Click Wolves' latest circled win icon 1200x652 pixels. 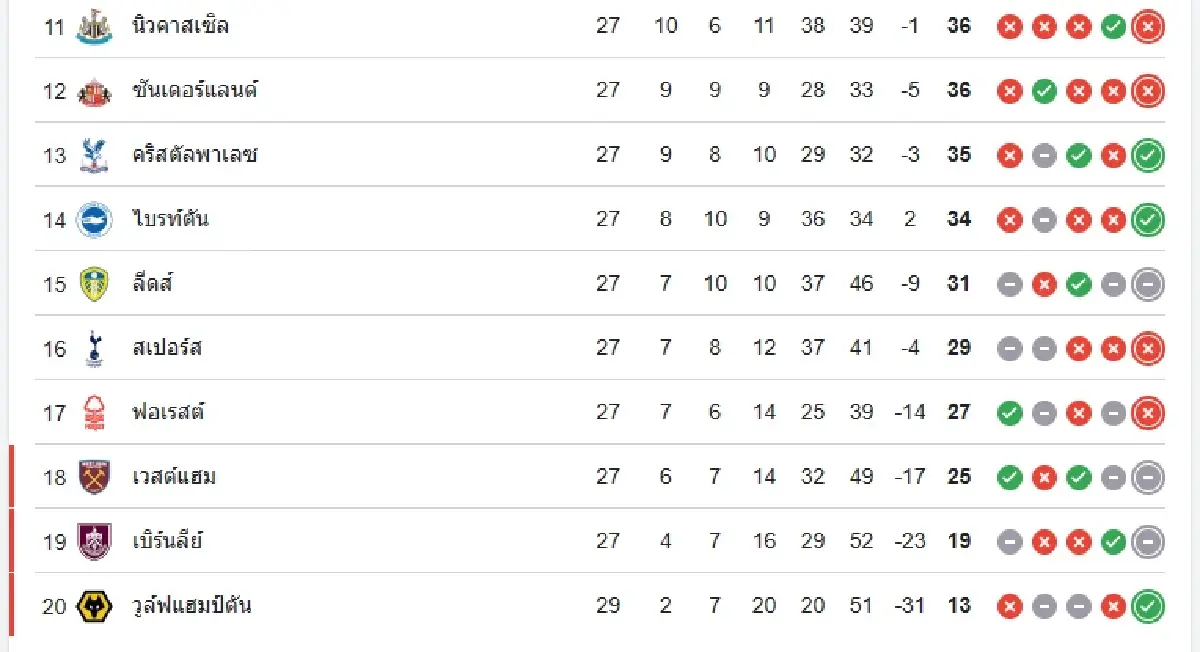point(1148,606)
